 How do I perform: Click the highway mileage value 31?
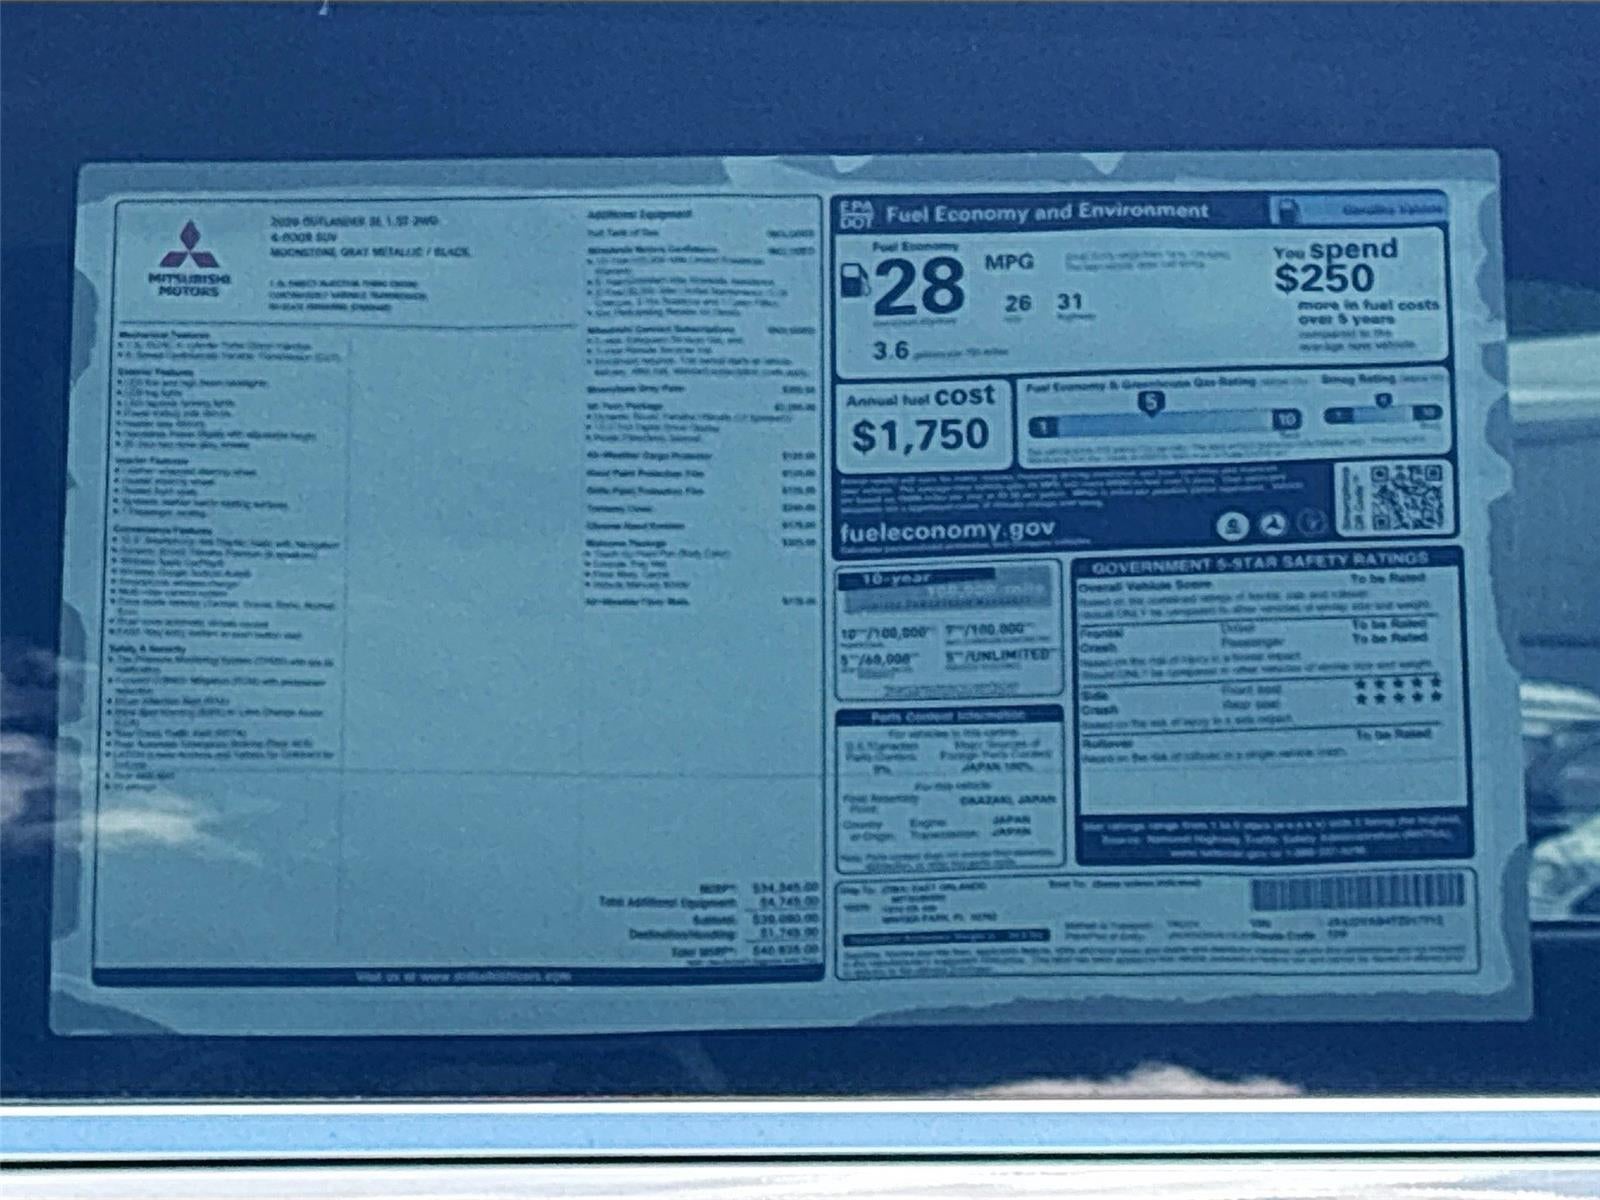[1070, 301]
